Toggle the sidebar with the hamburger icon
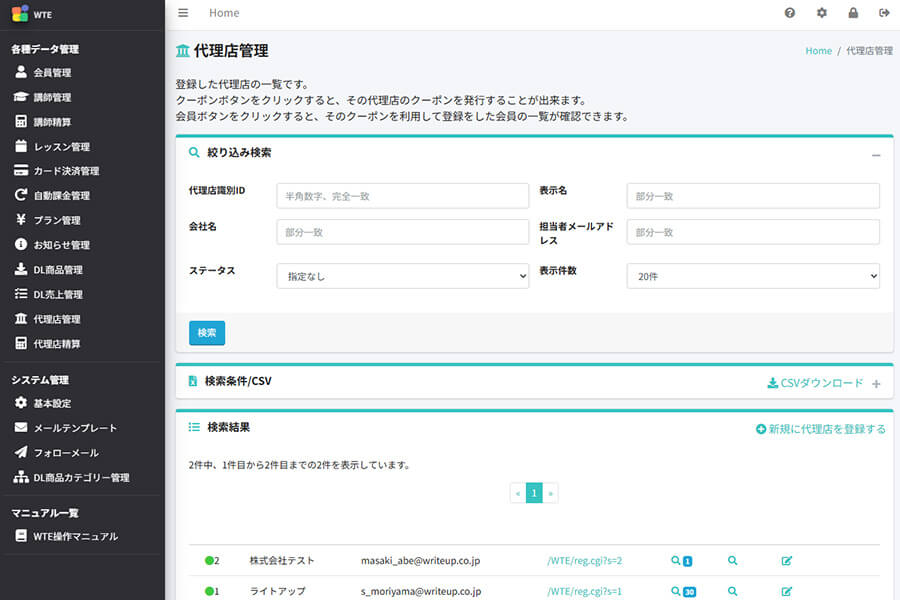The image size is (900, 600). [182, 13]
